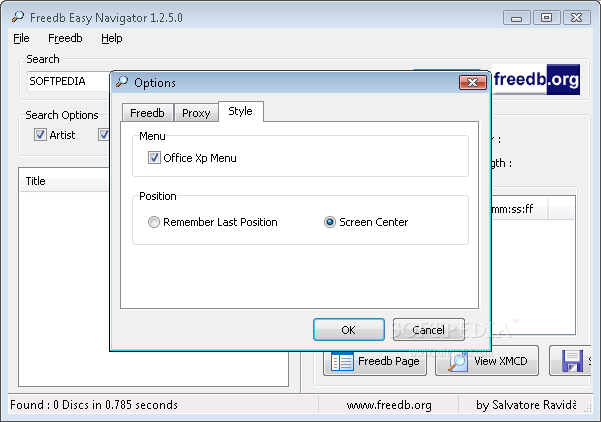This screenshot has width=601, height=422.
Task: Switch to the Proxy tab in Options
Action: tap(196, 113)
